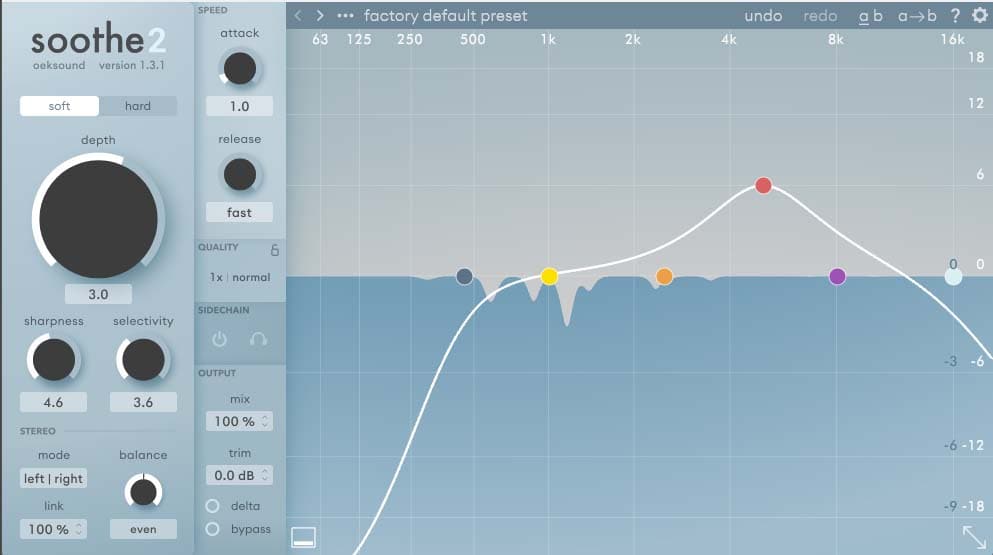Viewport: 993px width, 555px height.
Task: Open the three-dot preset menu
Action: (346, 16)
